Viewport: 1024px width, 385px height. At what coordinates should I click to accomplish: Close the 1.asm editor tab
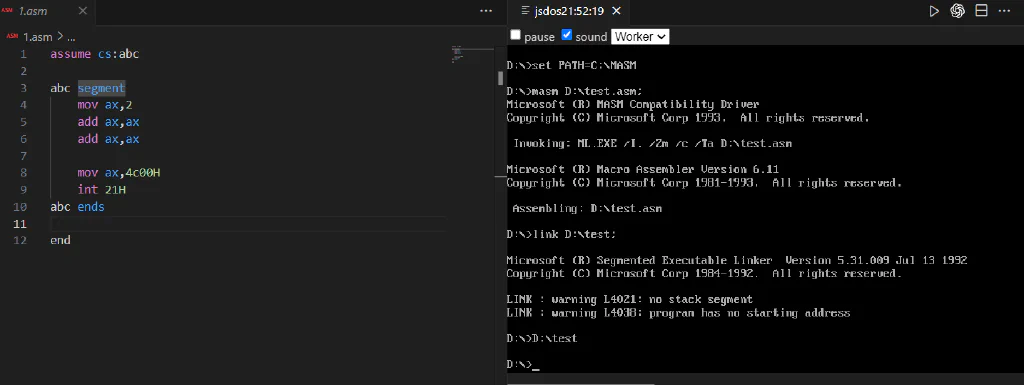[82, 11]
